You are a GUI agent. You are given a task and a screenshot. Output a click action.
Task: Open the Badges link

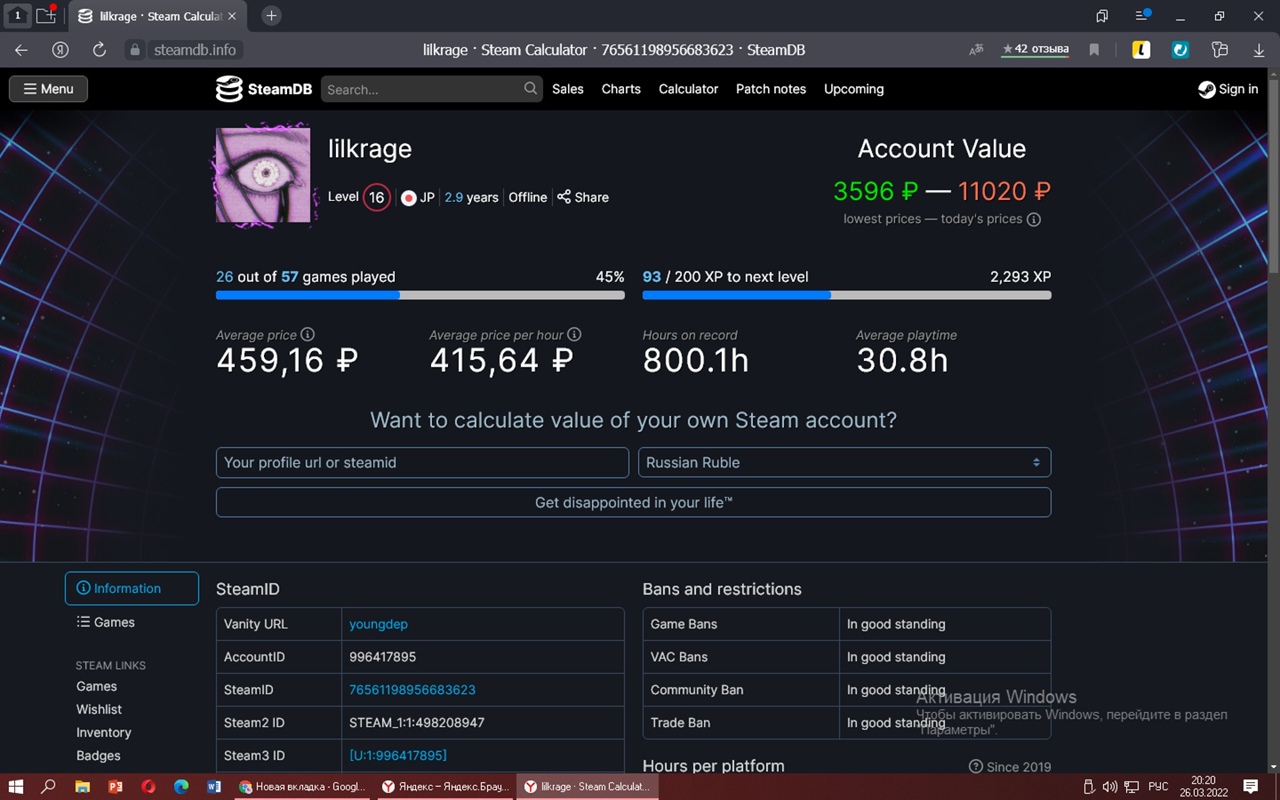[x=98, y=755]
